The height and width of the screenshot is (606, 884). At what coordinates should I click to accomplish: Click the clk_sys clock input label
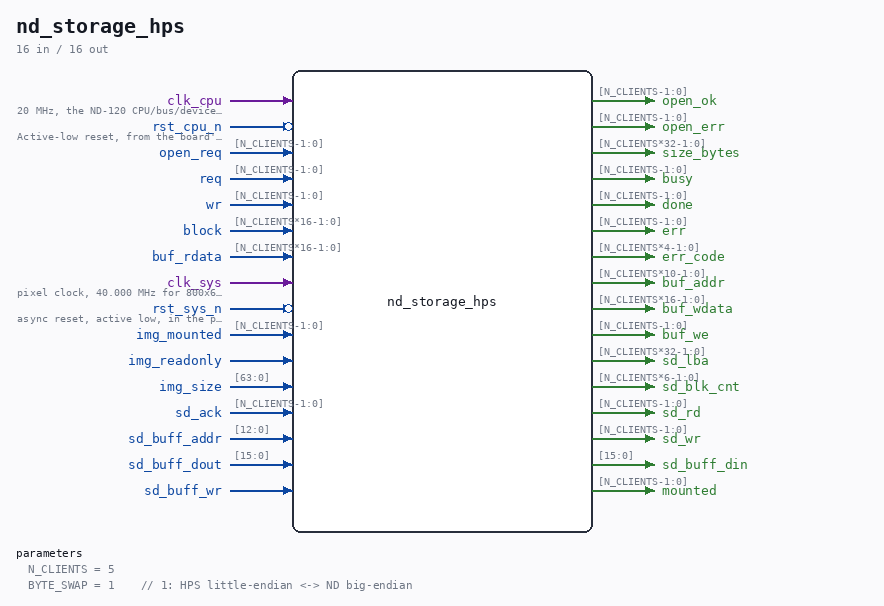[195, 282]
